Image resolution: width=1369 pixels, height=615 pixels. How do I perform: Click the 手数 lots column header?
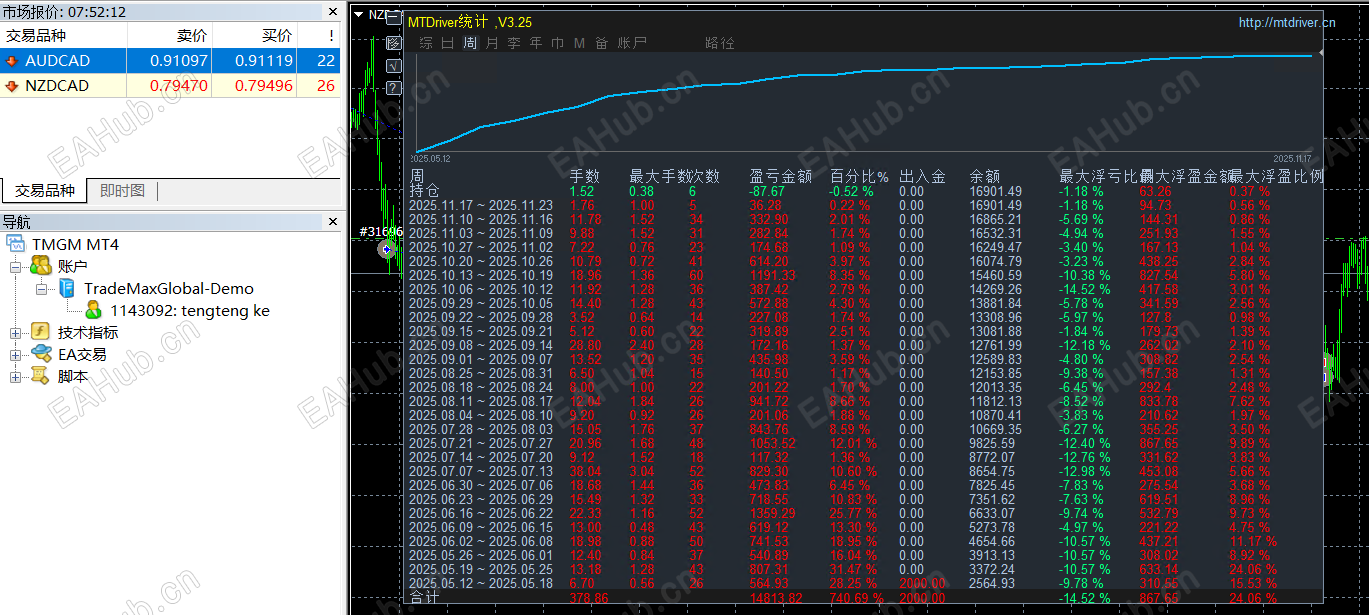(584, 176)
